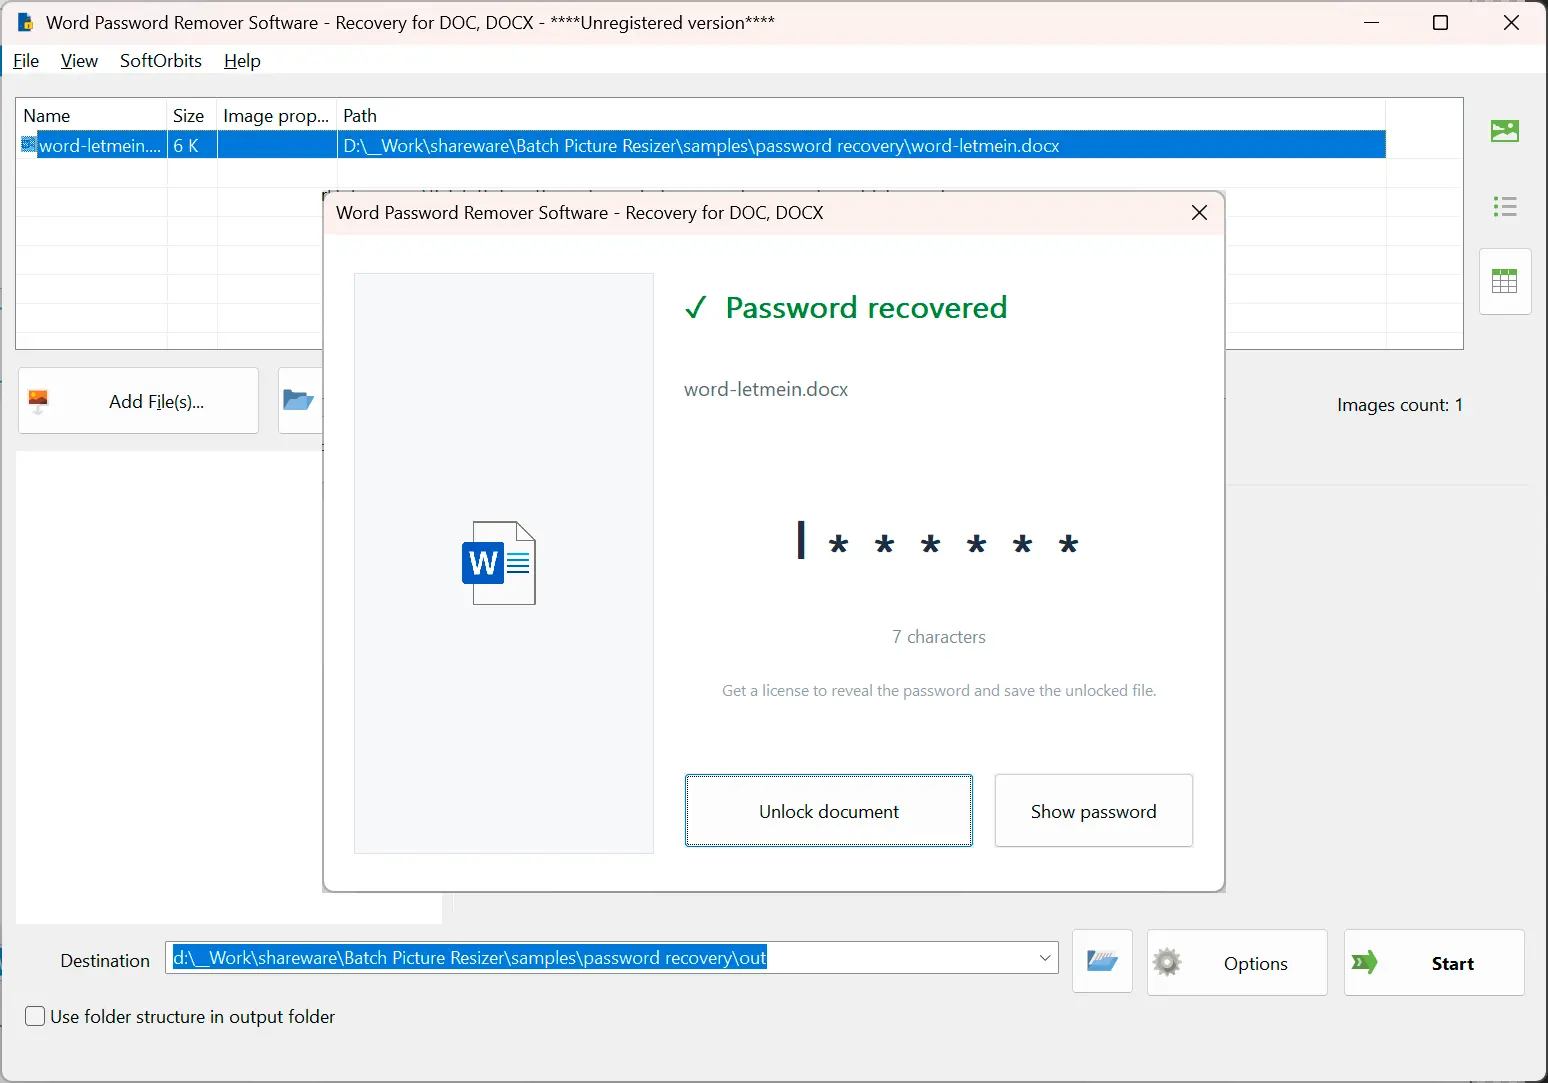Enable Use folder structure in output folder

[x=35, y=1016]
